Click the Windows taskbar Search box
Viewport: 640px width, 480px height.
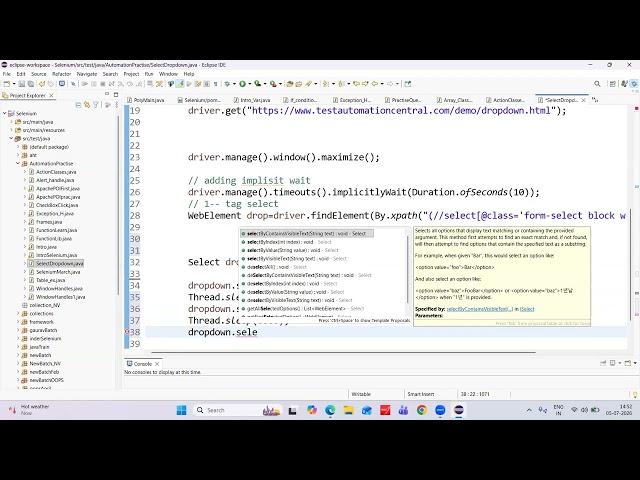239,410
